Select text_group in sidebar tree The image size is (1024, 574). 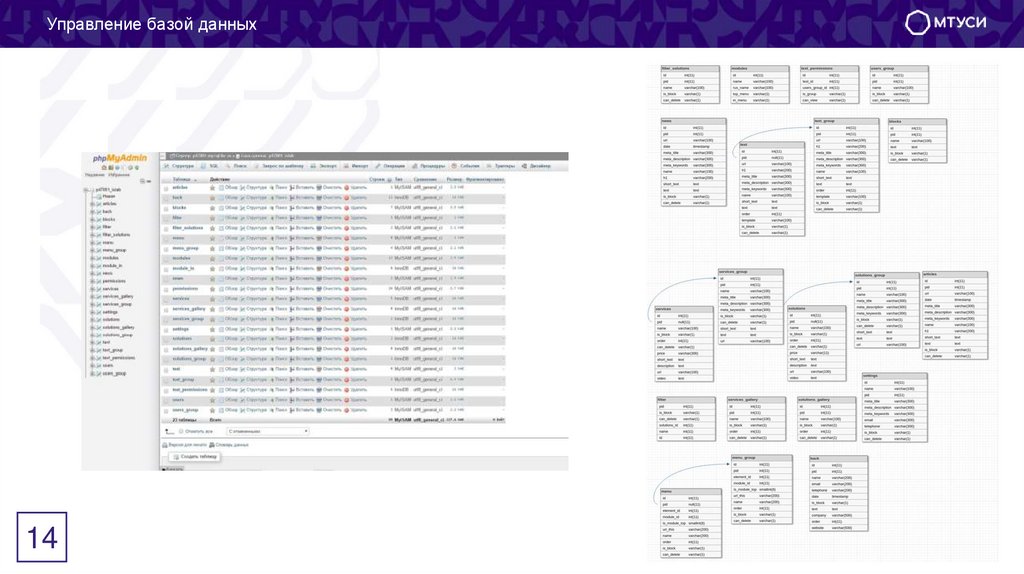[112, 351]
